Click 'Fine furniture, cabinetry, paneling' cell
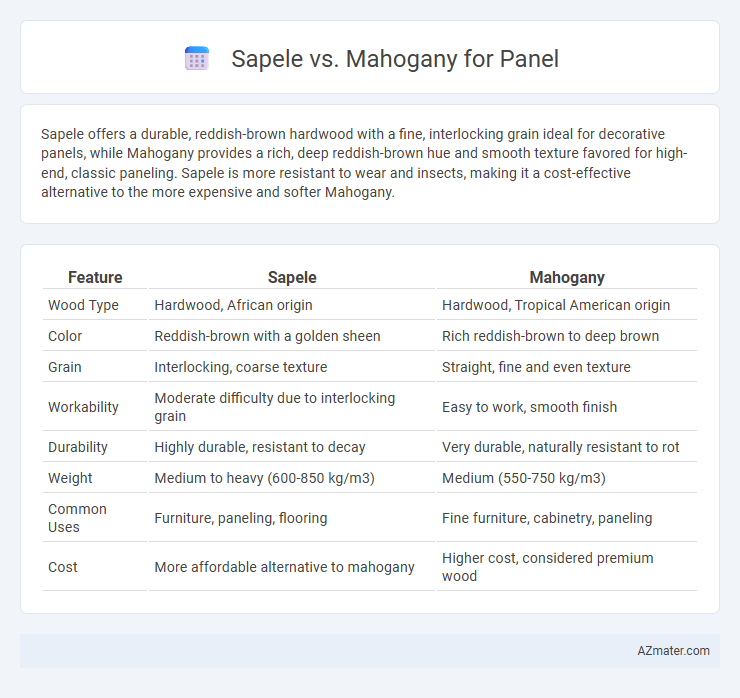Viewport: 740px width, 698px height. click(547, 518)
